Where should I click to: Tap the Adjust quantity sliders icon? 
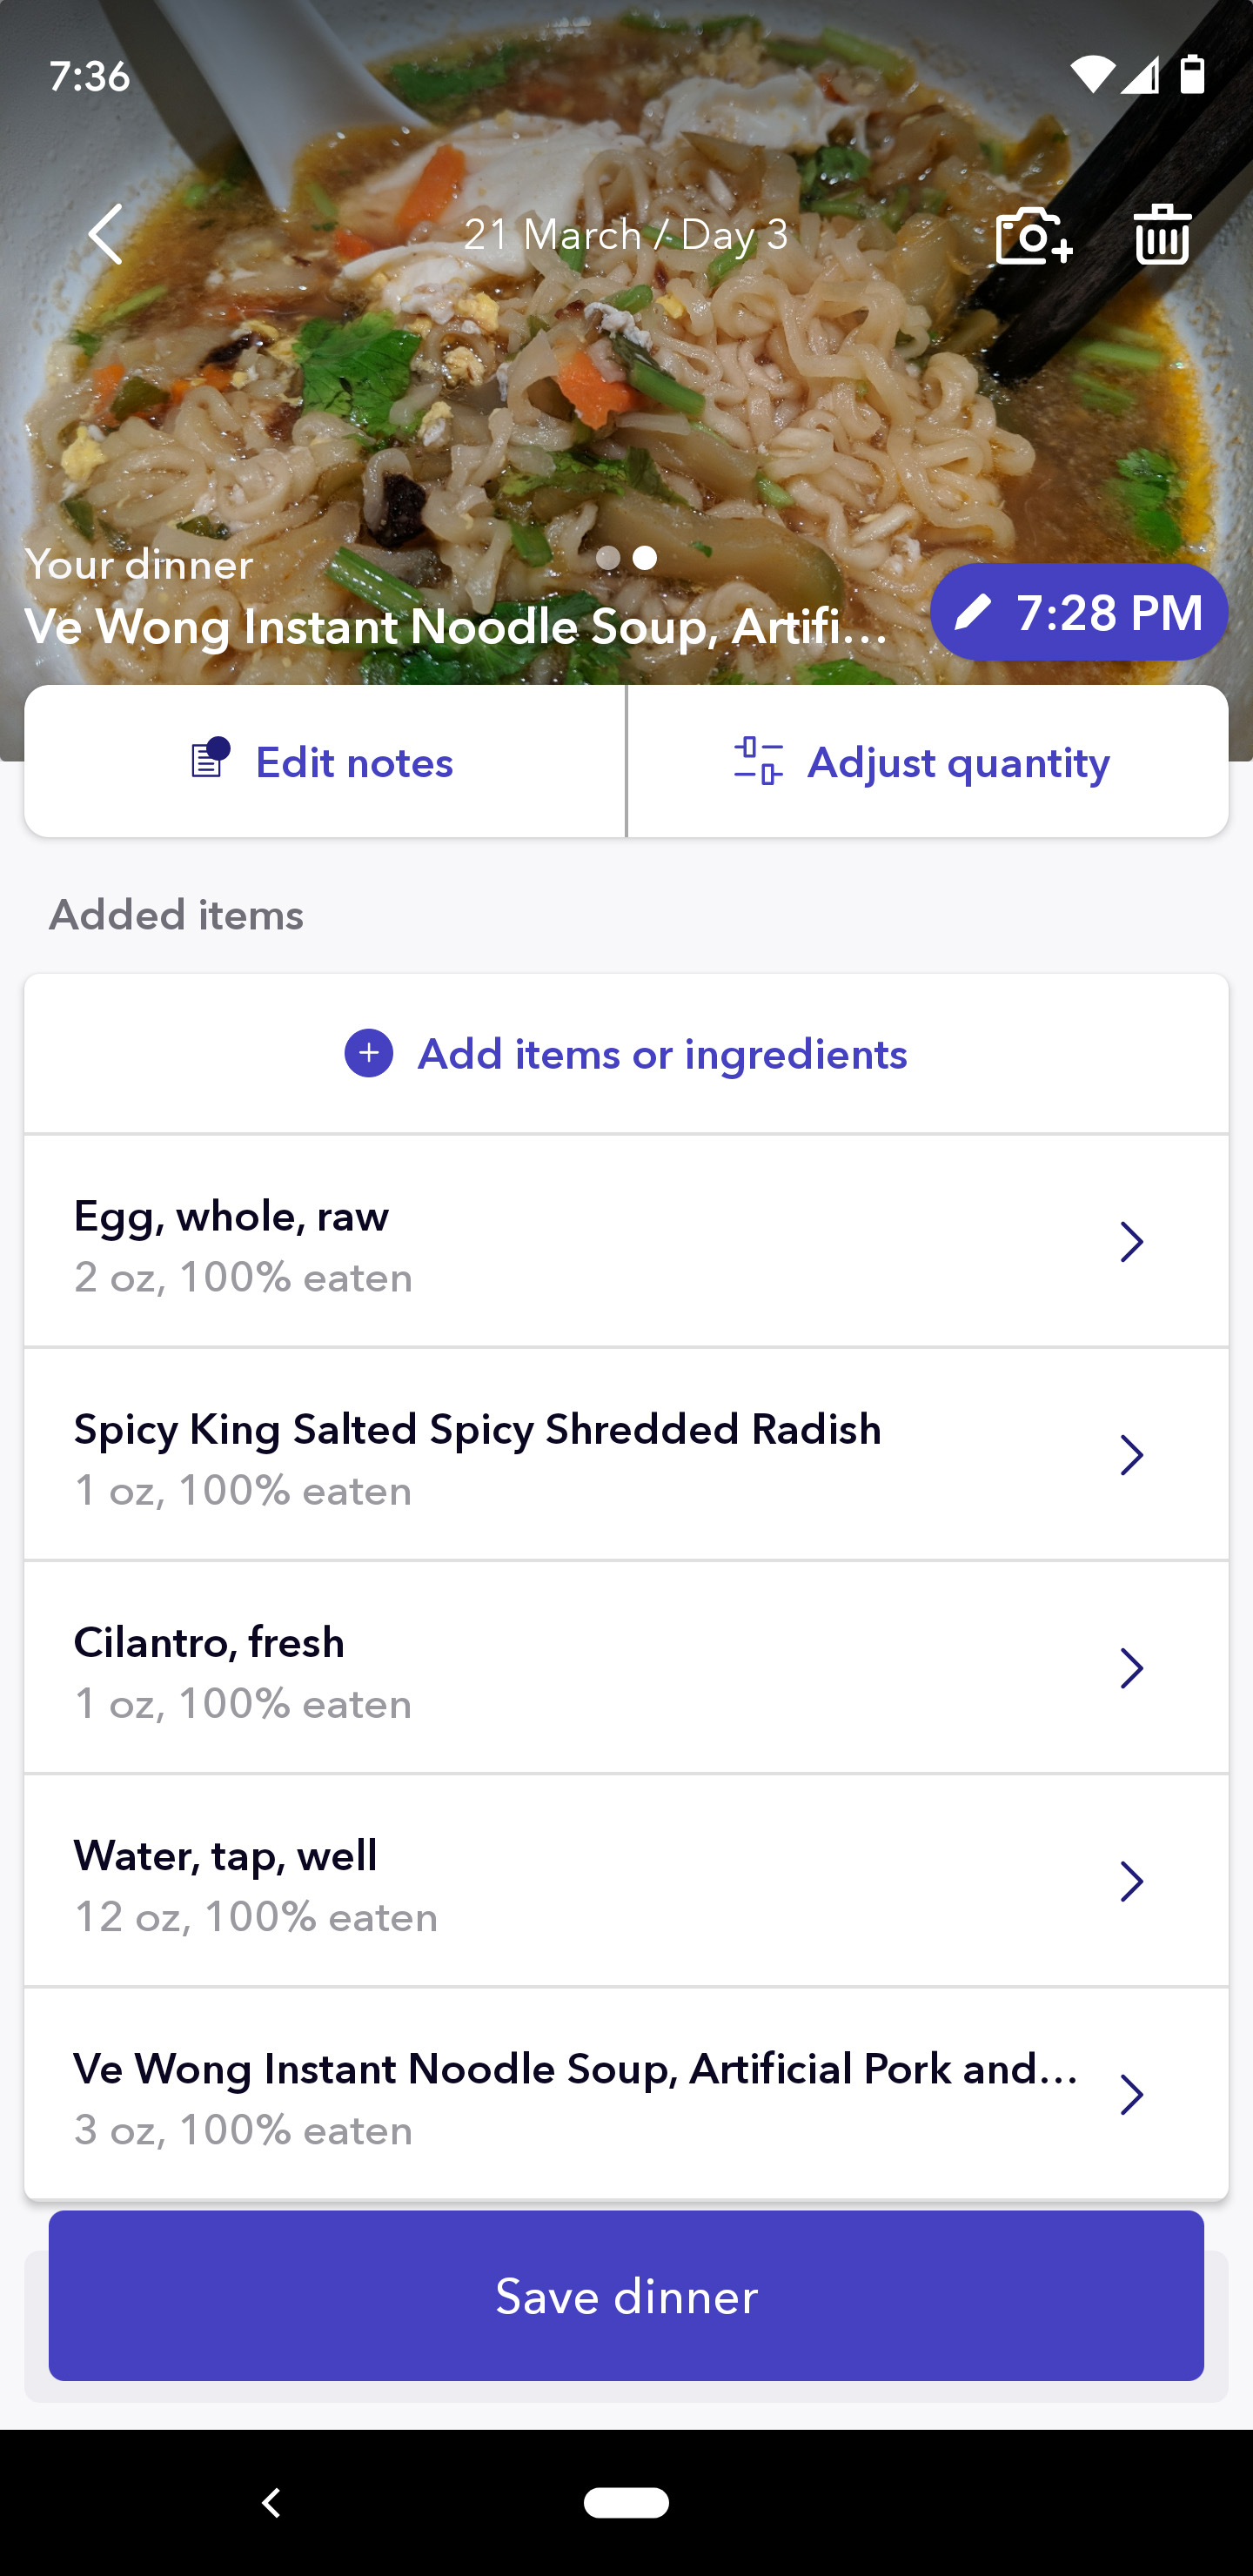pos(758,762)
